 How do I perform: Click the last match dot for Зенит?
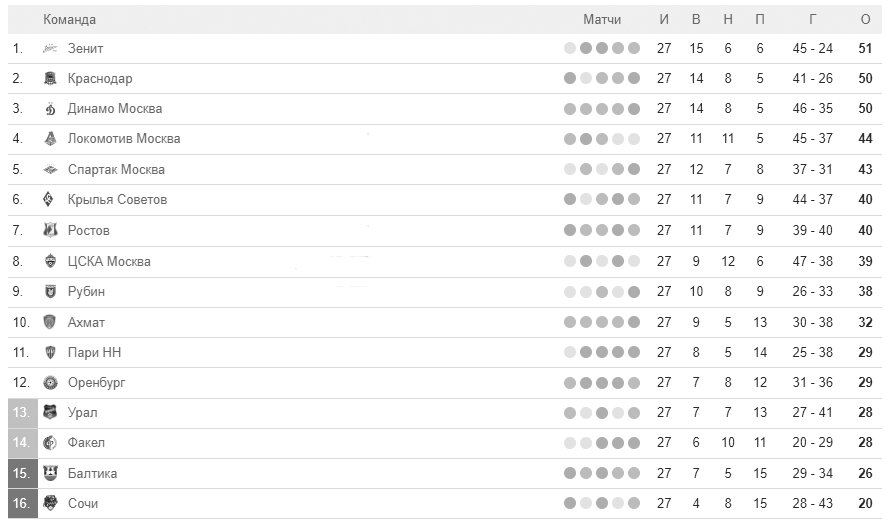pyautogui.click(x=634, y=49)
